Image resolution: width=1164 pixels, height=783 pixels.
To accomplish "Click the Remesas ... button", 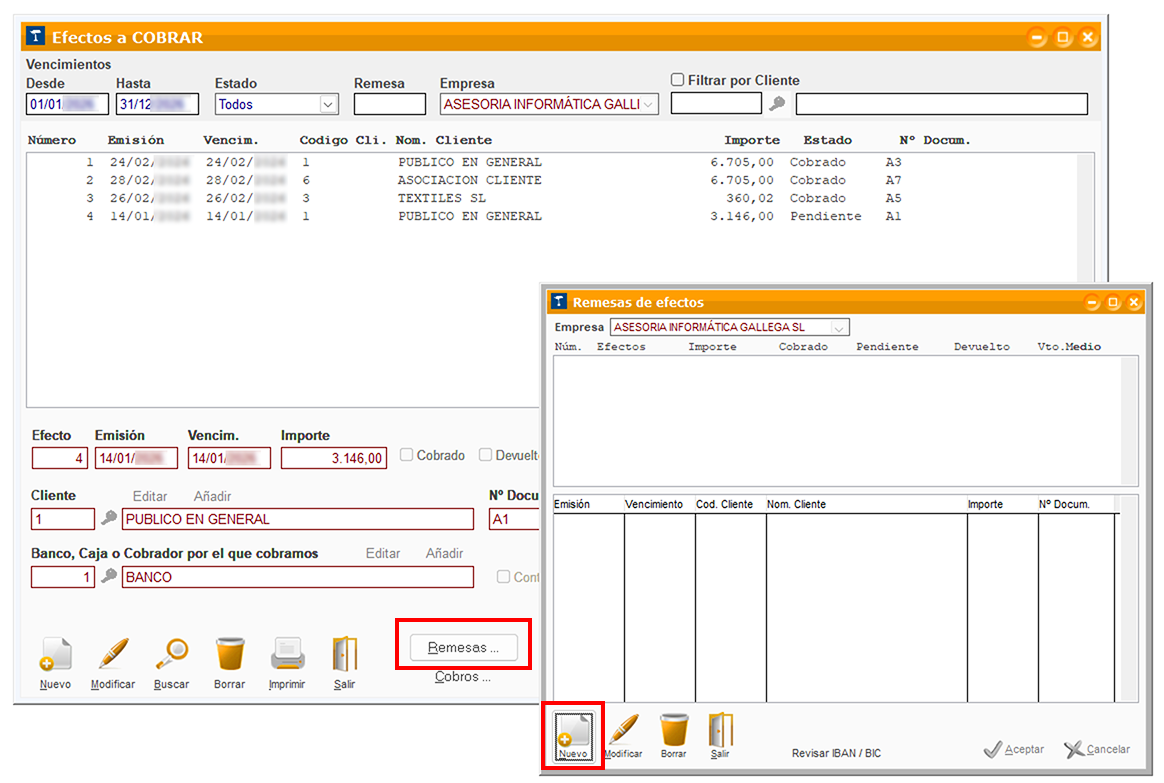I will point(463,647).
